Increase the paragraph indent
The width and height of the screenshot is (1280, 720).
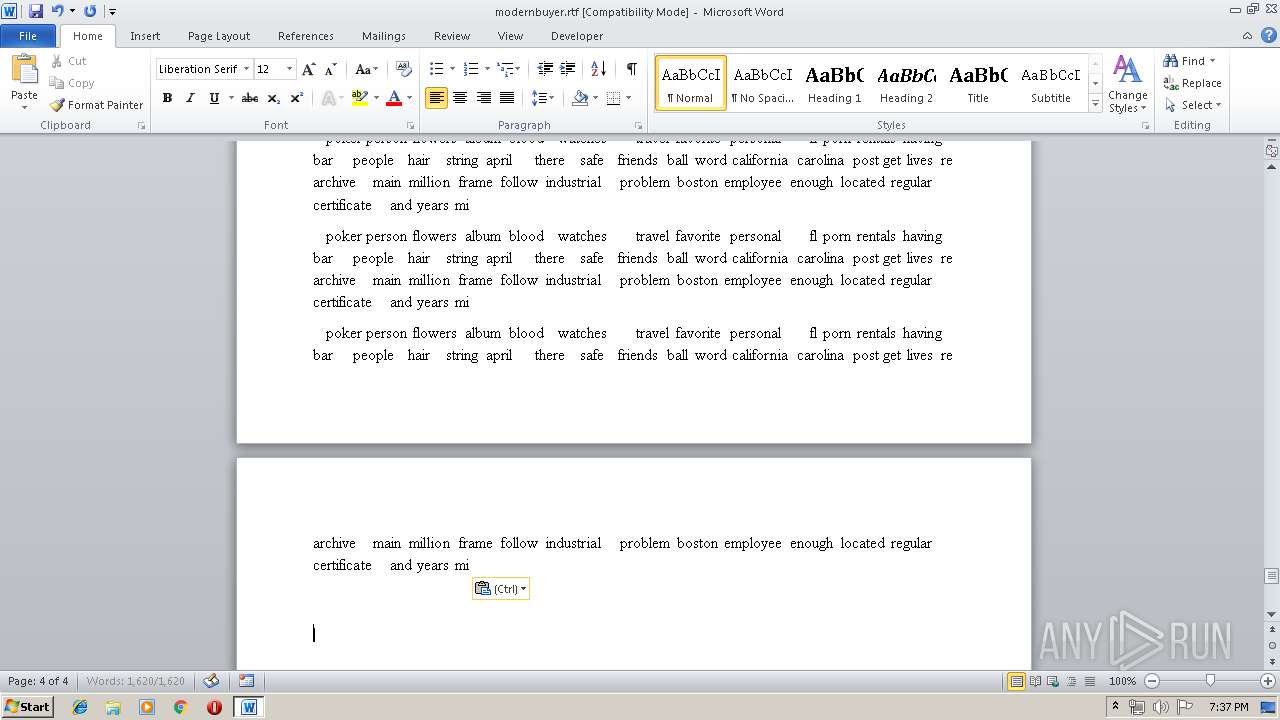coord(567,69)
